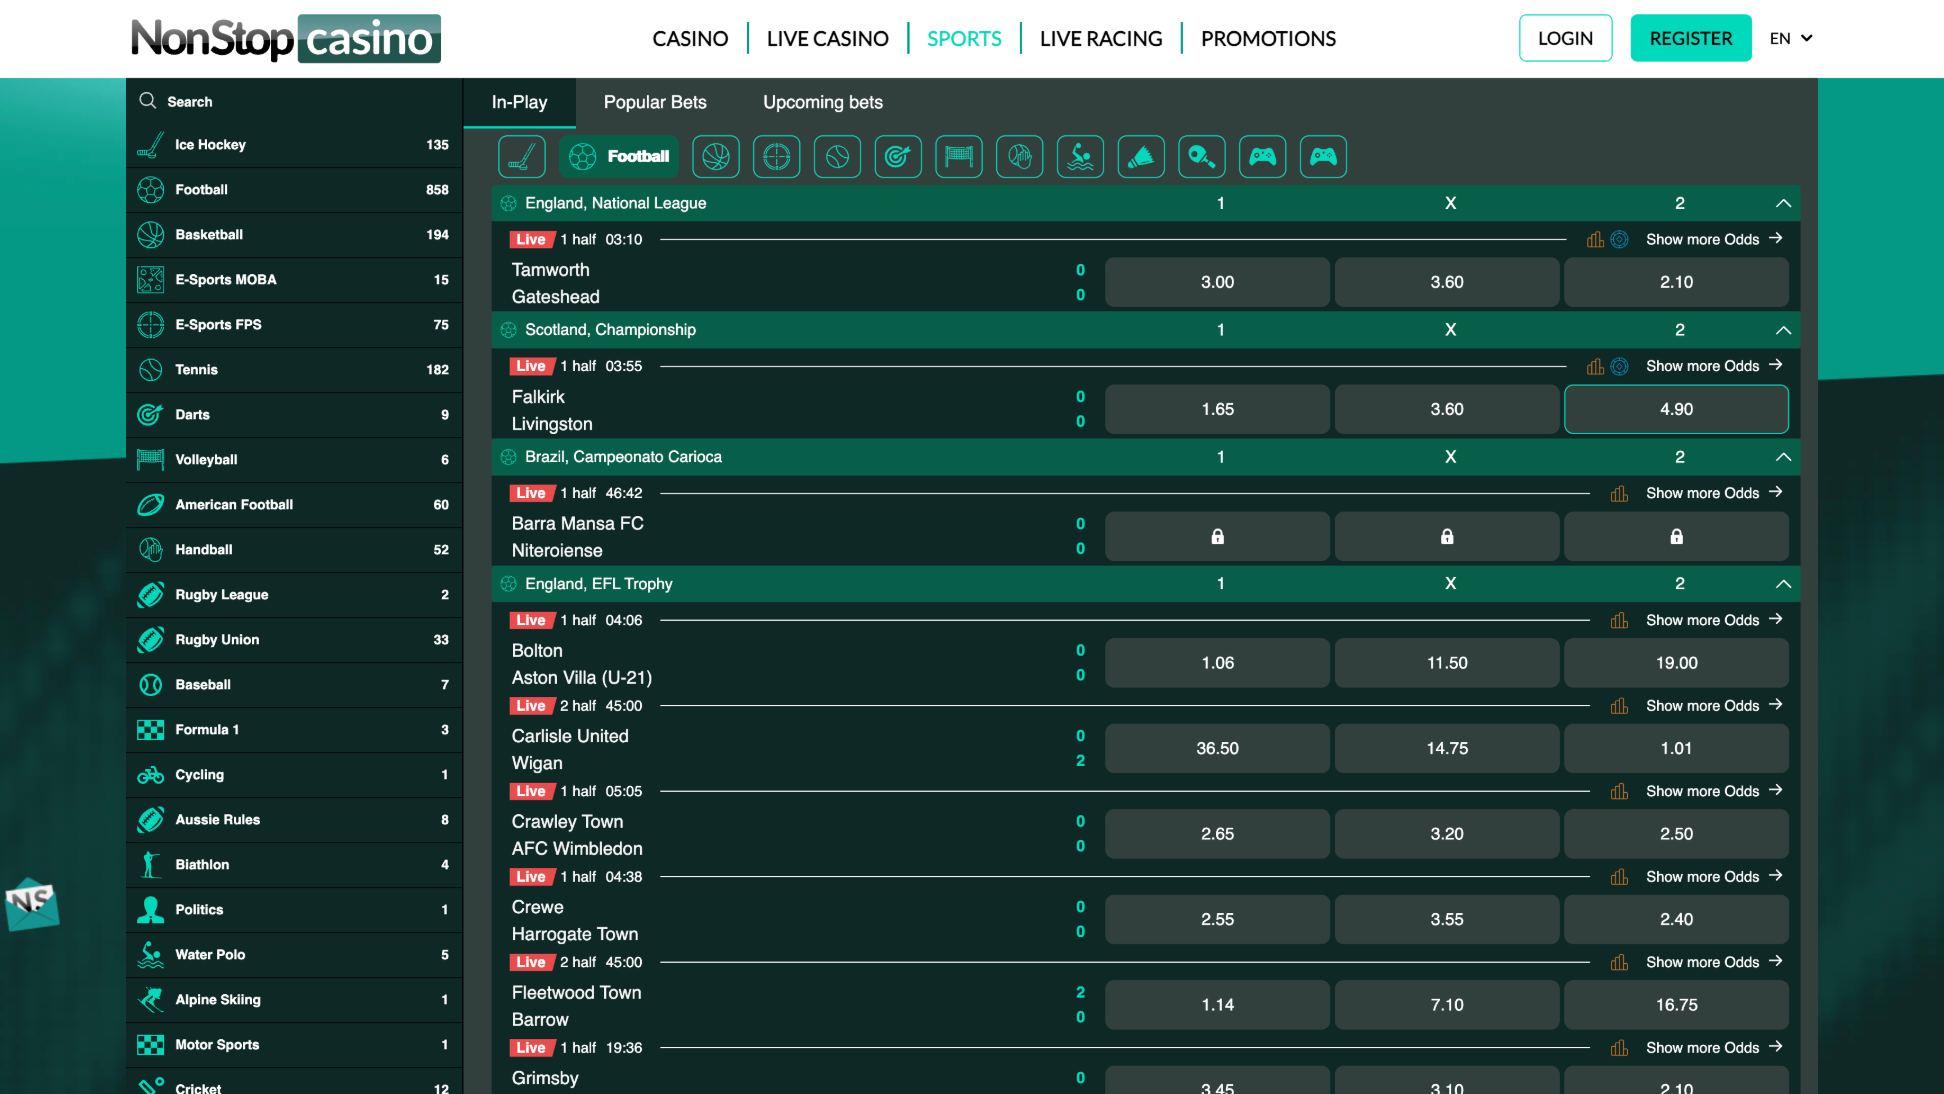Open match statistics icon for Tamworth vs Gateshead
The width and height of the screenshot is (1944, 1094).
[1594, 239]
